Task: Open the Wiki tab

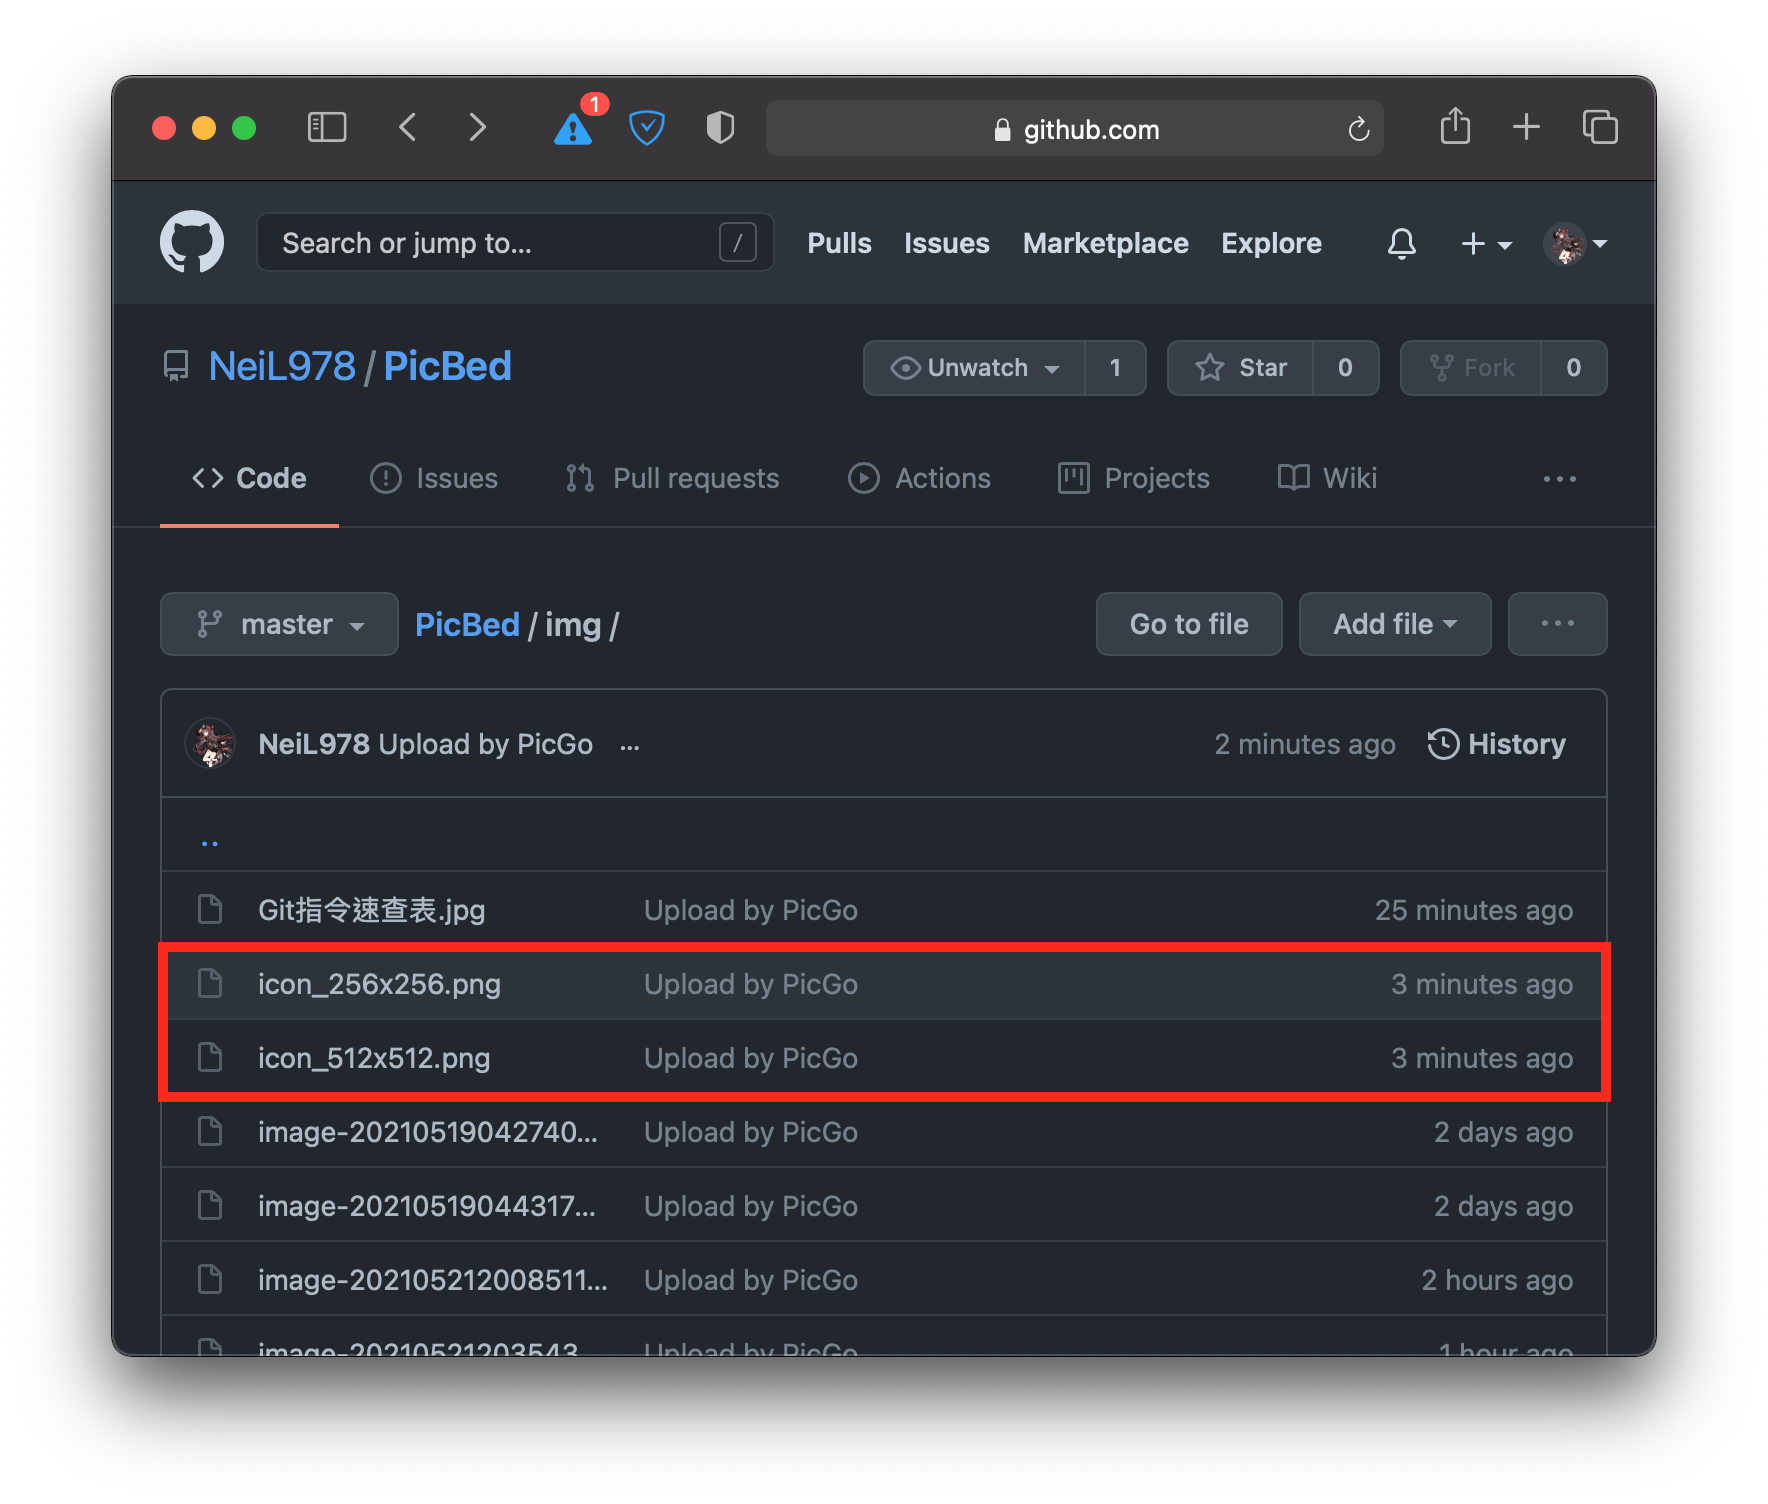Action: (x=1327, y=478)
